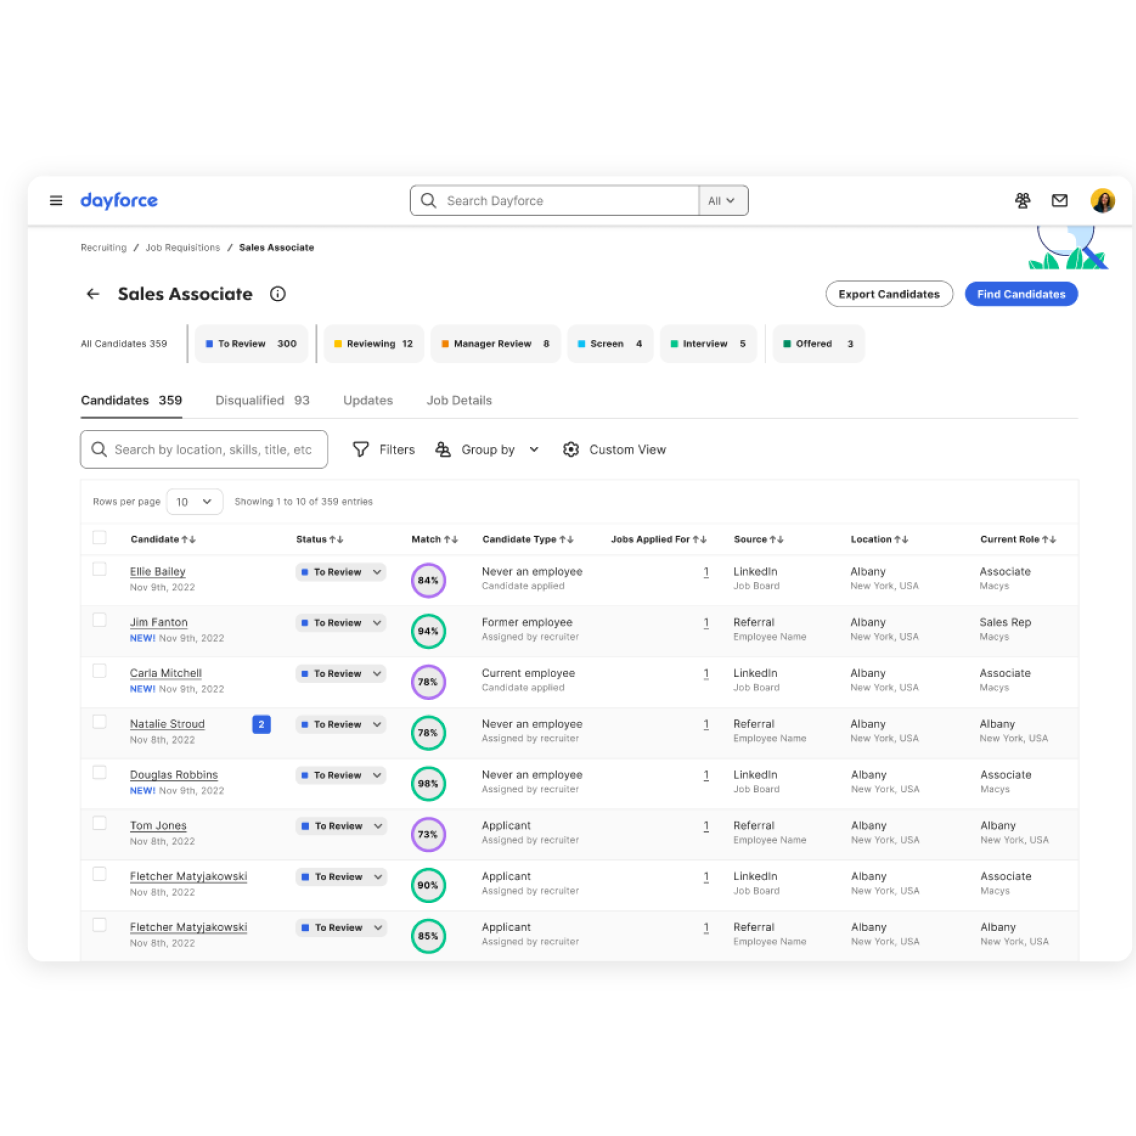
Task: Sort by Match column arrows
Action: [451, 540]
